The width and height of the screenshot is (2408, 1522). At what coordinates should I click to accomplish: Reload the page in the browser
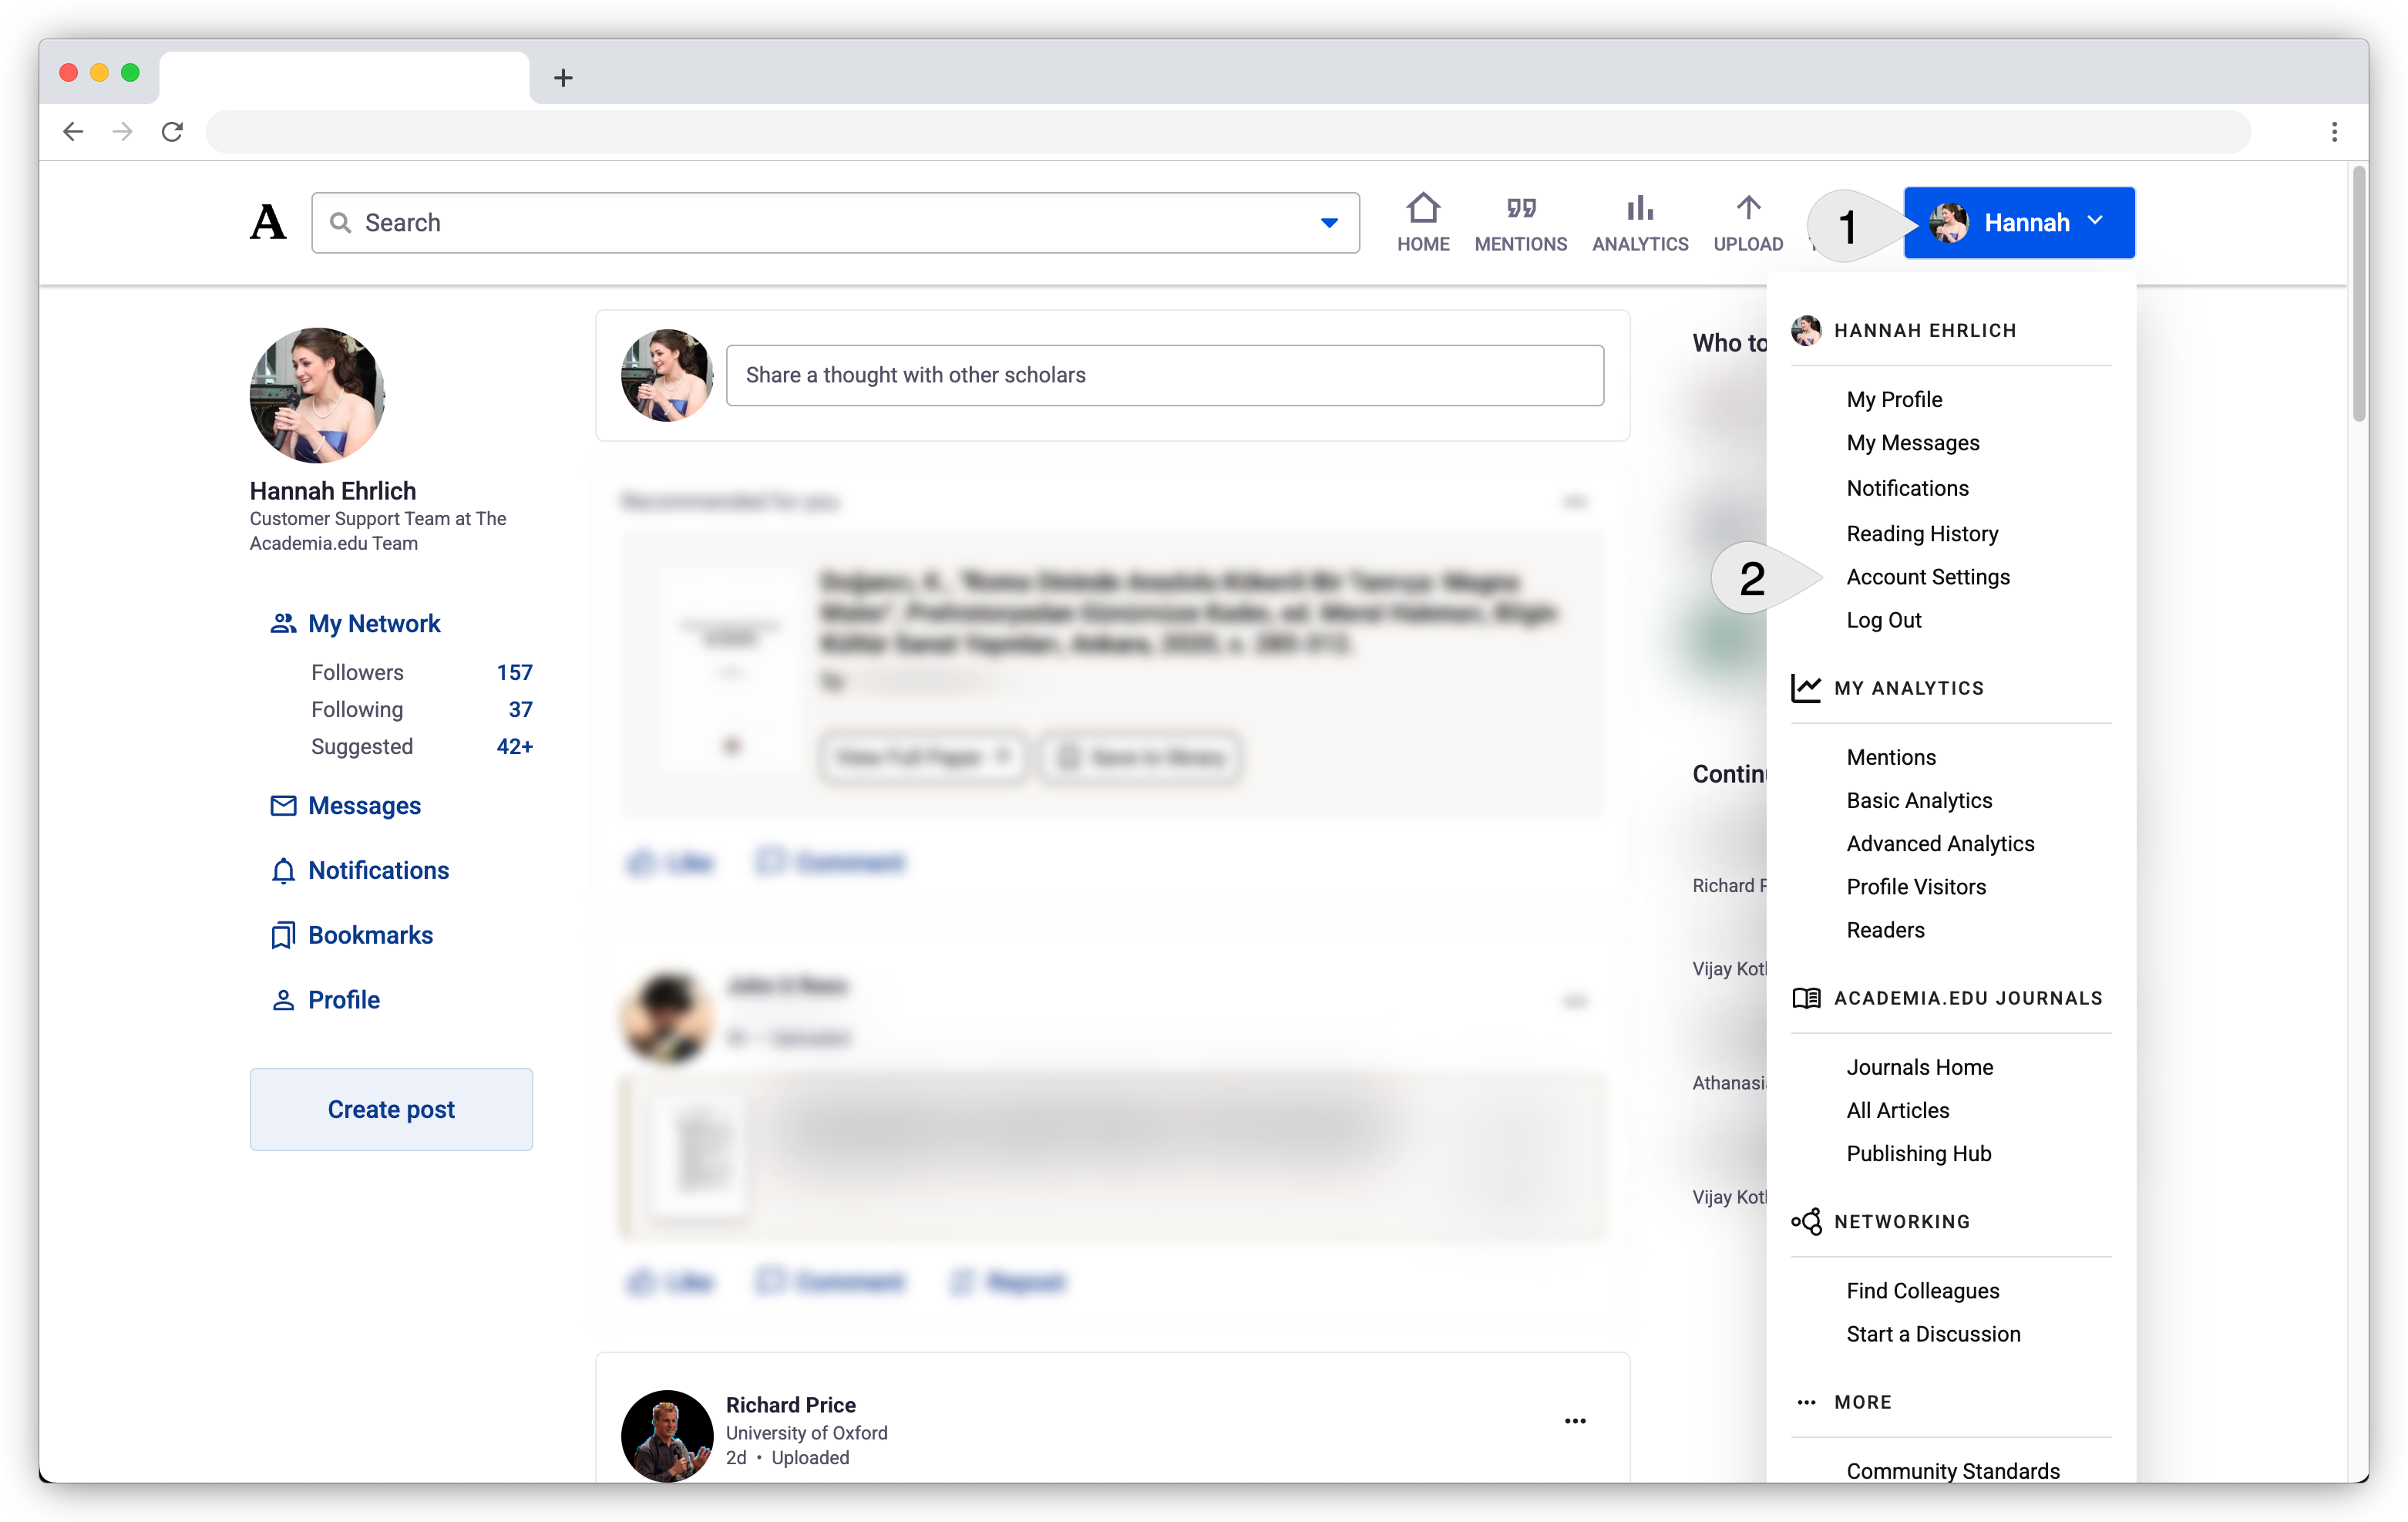click(x=172, y=132)
